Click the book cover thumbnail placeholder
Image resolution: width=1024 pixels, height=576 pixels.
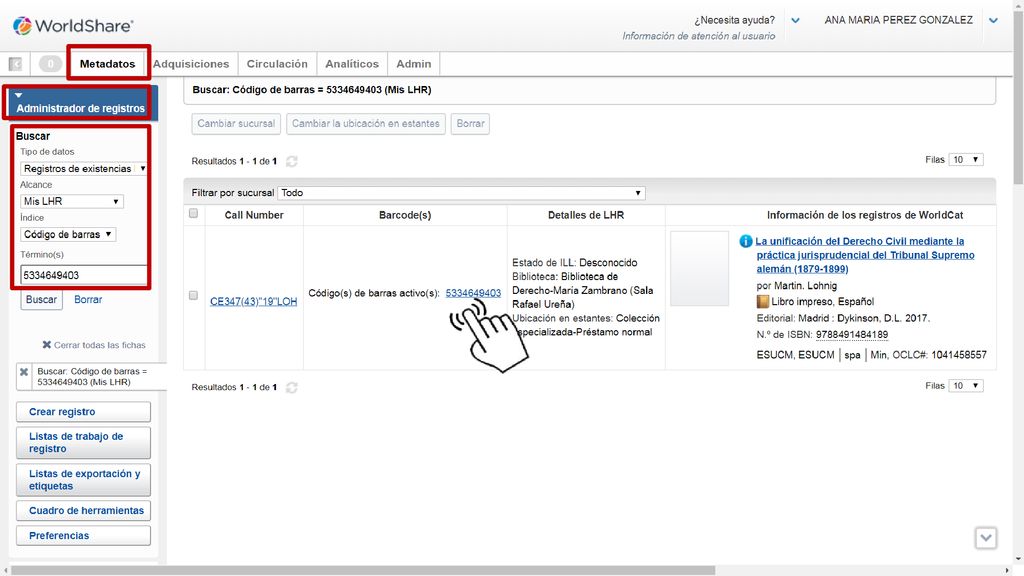(699, 268)
